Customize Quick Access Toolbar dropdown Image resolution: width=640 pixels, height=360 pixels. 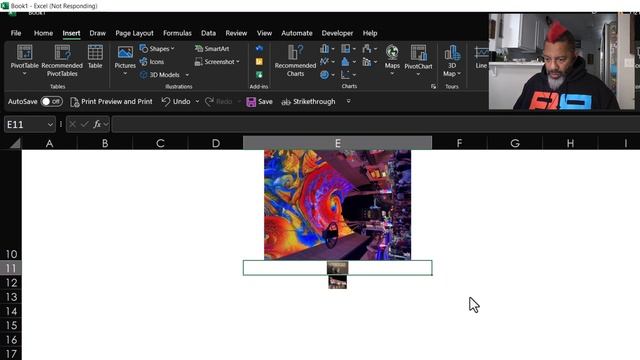pos(348,101)
